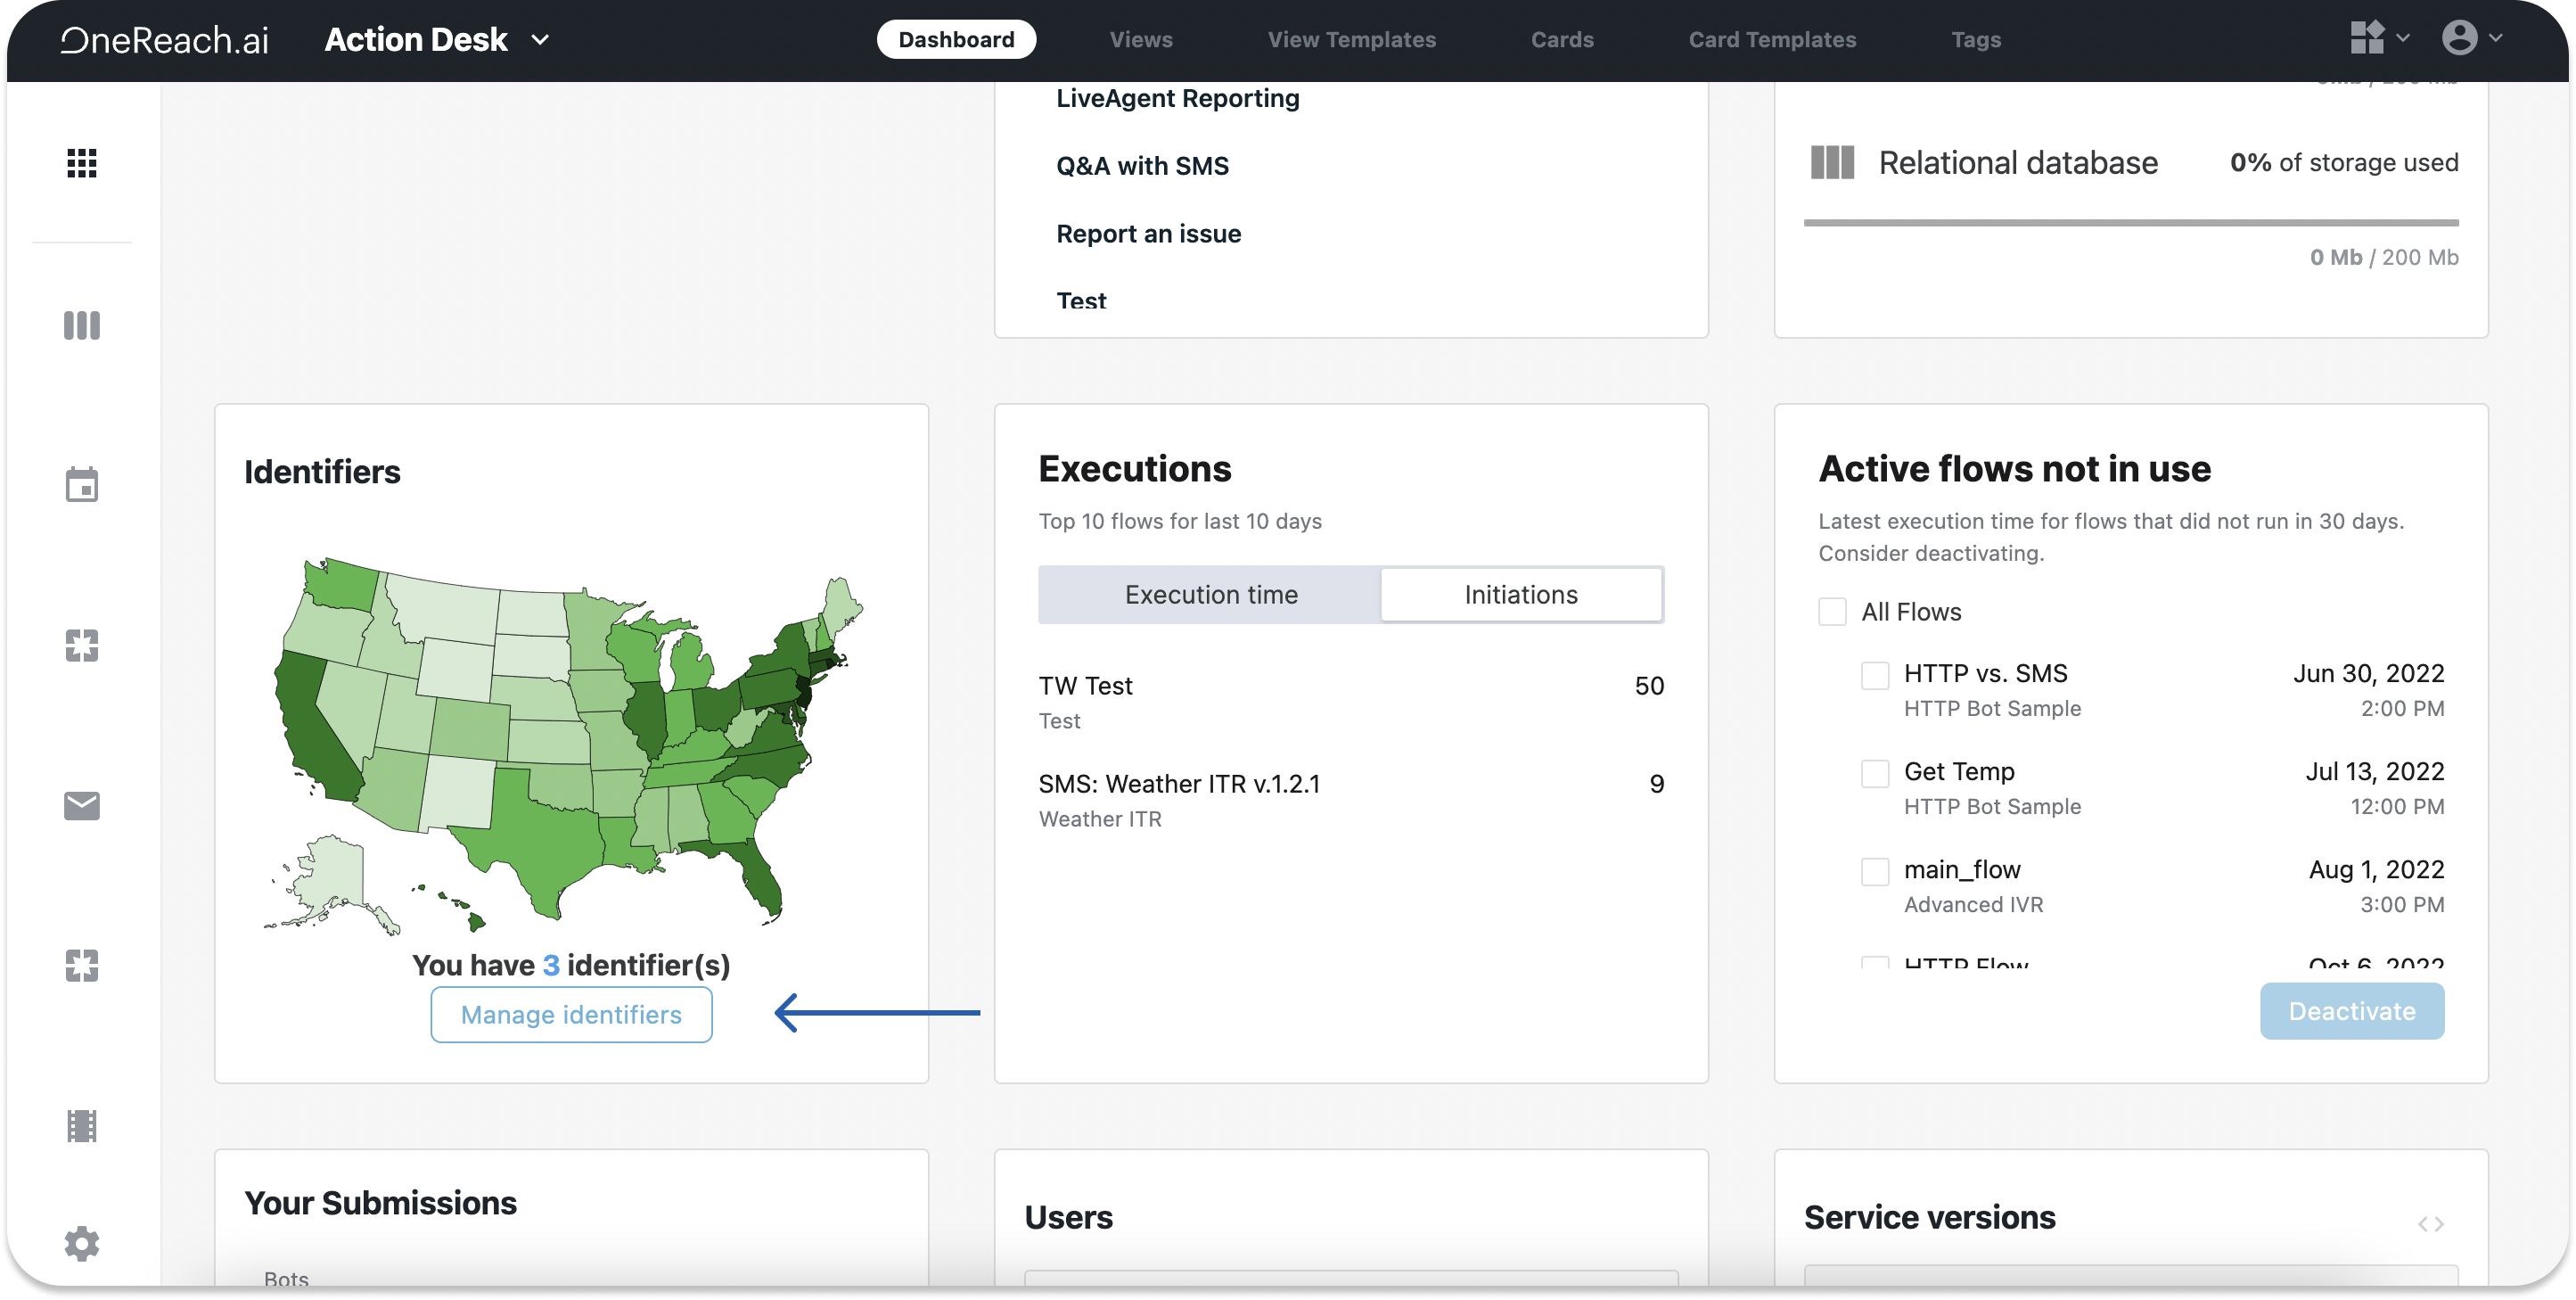Open the Card Templates tab
Image resolution: width=2576 pixels, height=1300 pixels.
click(x=1772, y=40)
